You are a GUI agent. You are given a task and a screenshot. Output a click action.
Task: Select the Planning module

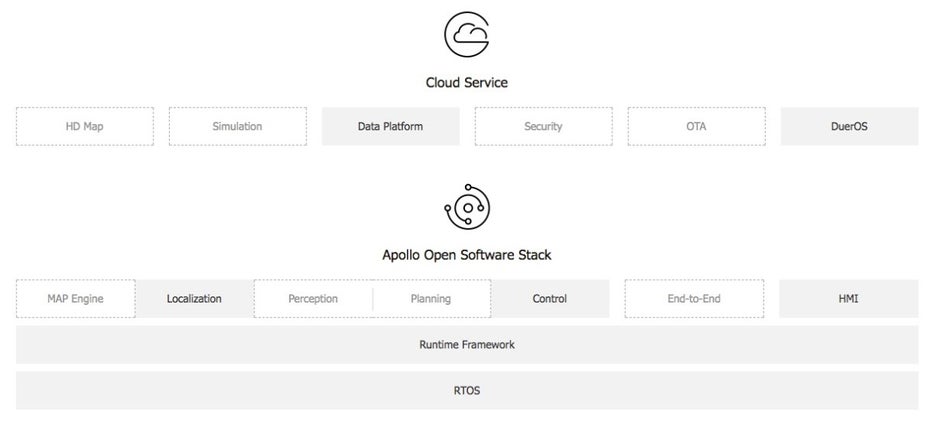(431, 299)
